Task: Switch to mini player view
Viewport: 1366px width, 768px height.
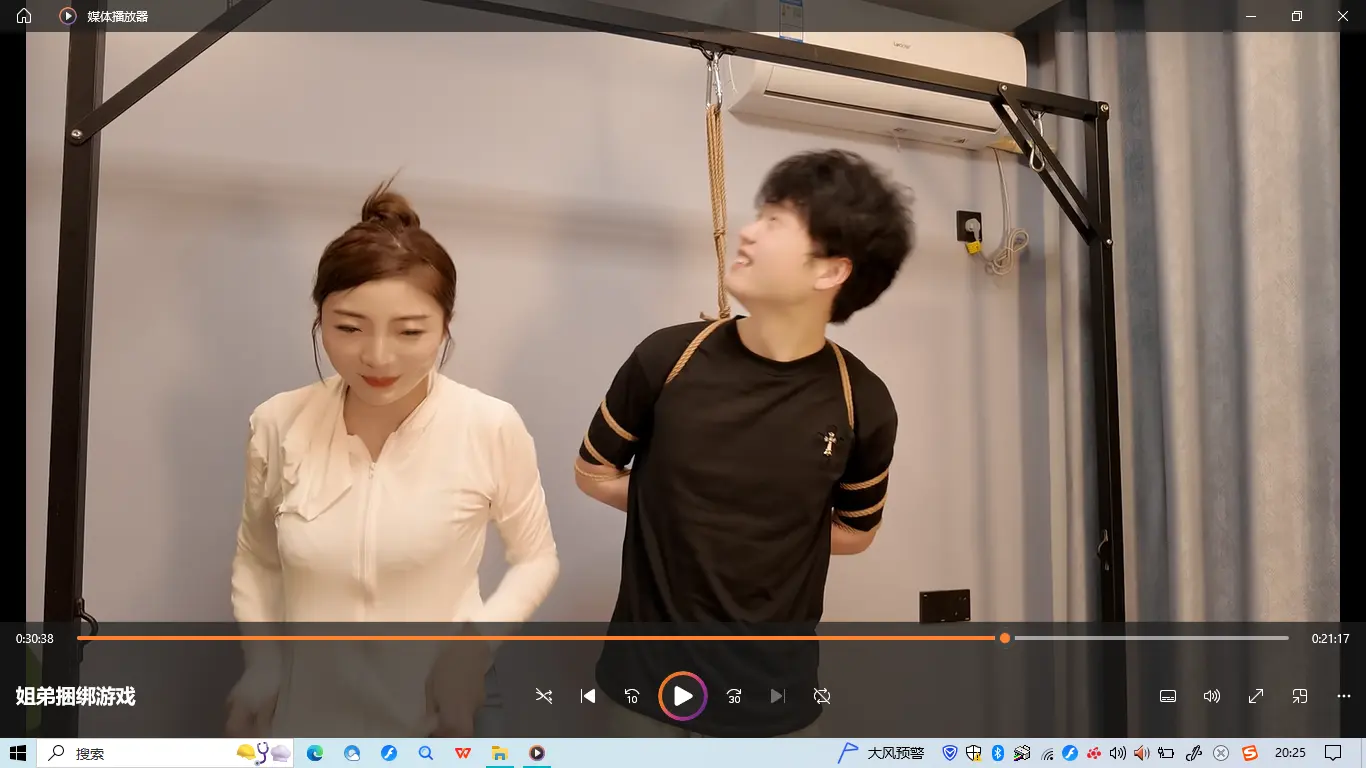Action: point(1300,696)
